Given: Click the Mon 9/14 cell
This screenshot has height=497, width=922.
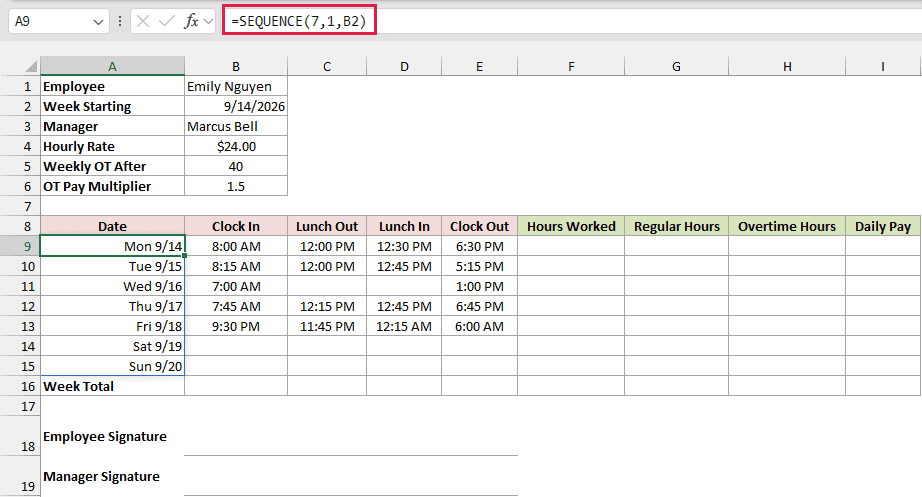Looking at the screenshot, I should pyautogui.click(x=112, y=246).
